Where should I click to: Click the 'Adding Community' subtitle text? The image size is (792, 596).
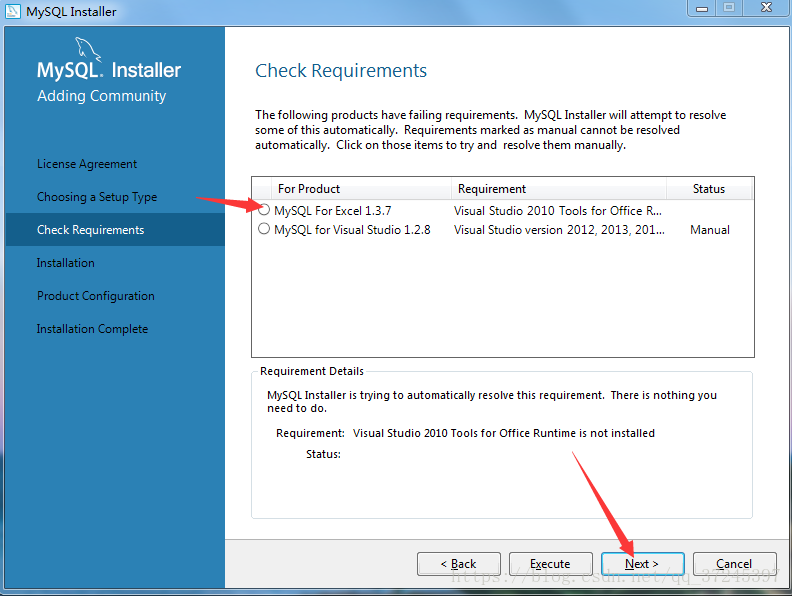click(x=102, y=96)
